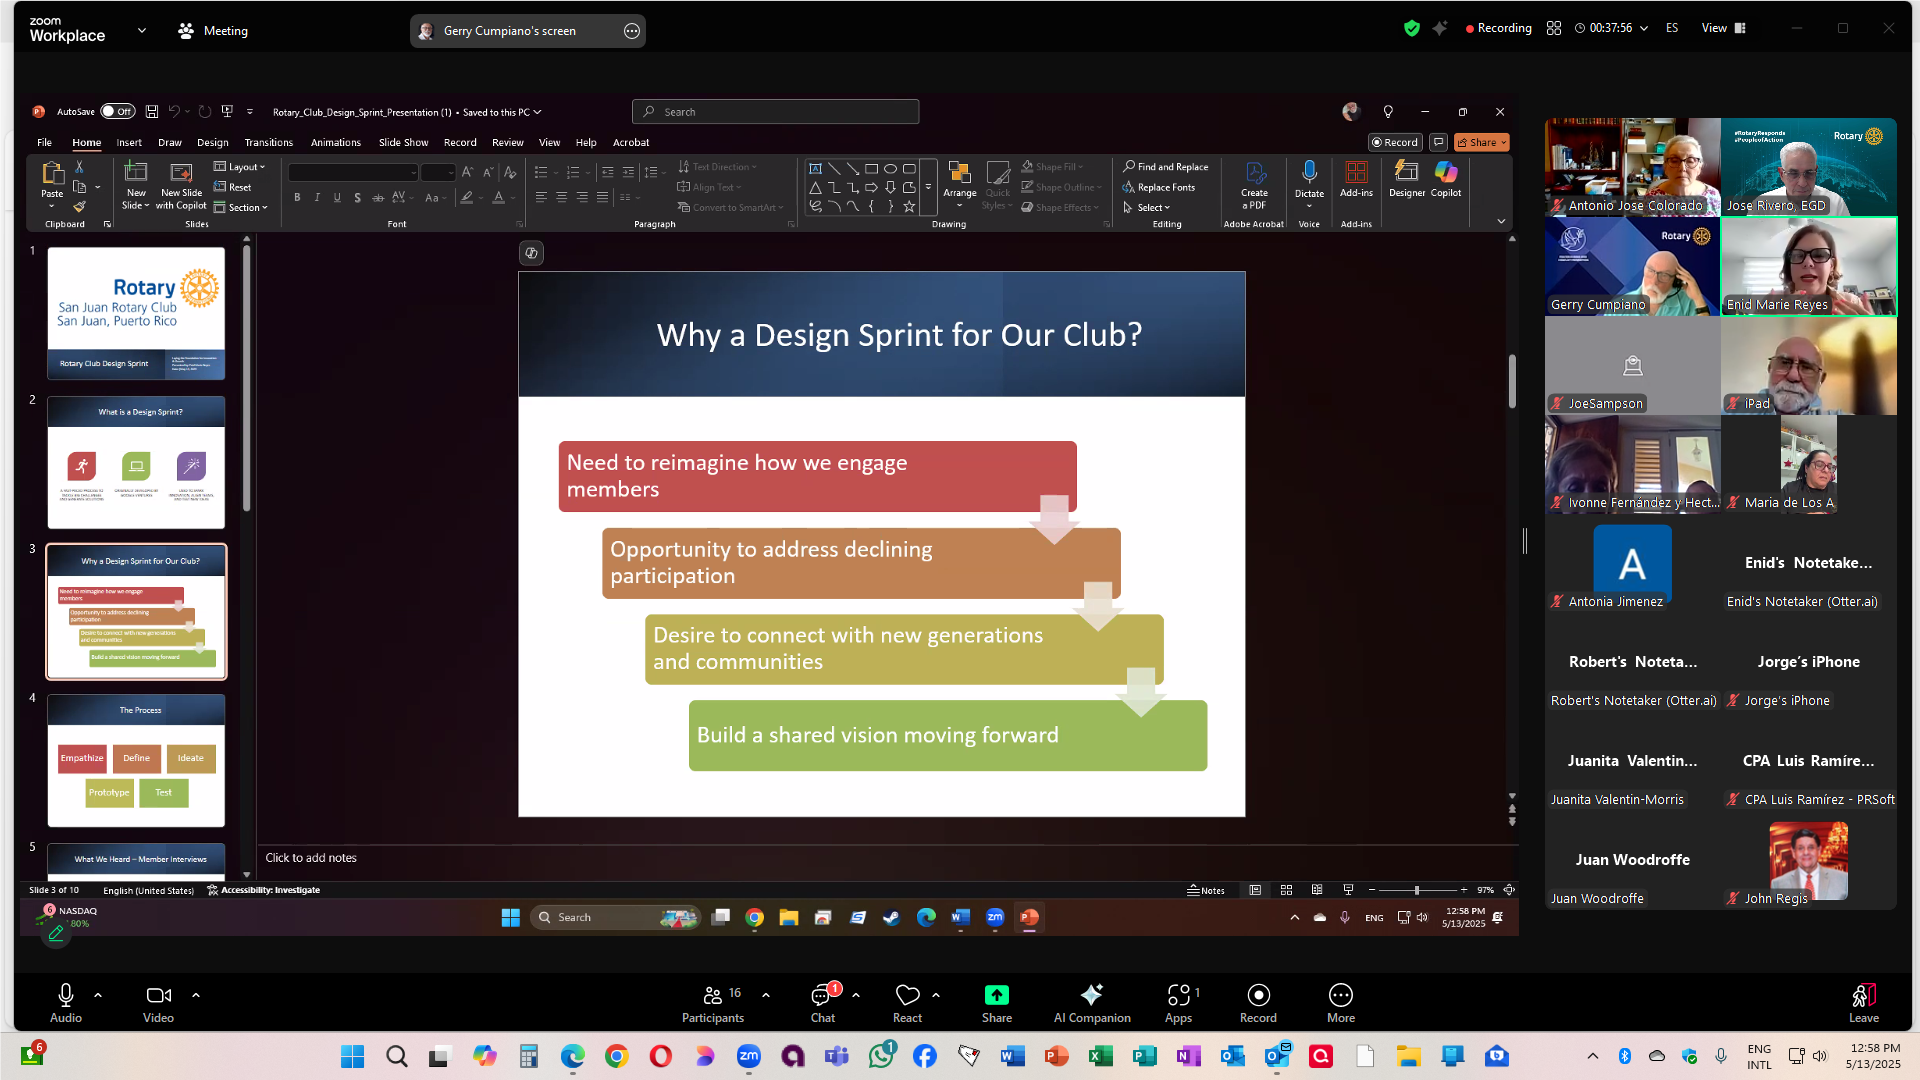This screenshot has width=1920, height=1080.
Task: Click the ES language button
Action: 1672,28
